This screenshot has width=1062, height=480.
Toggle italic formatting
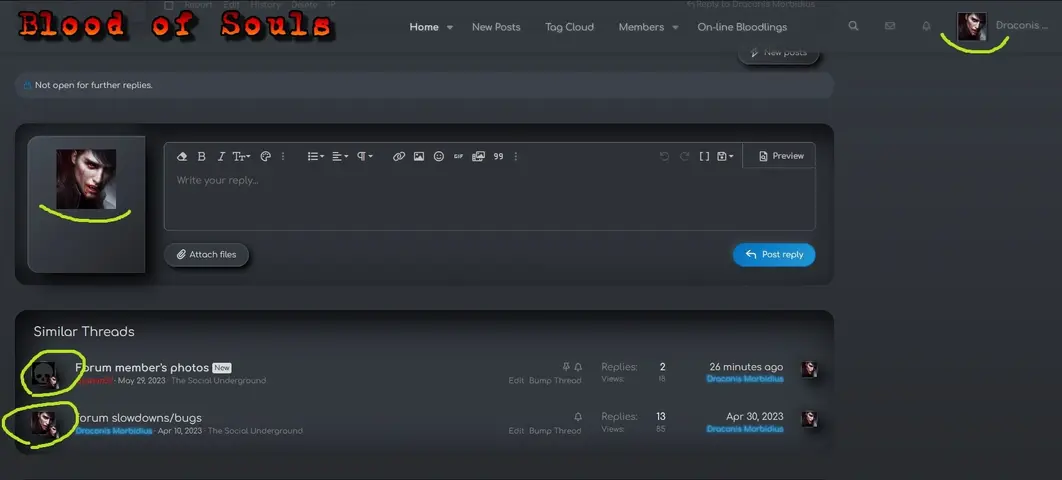coord(221,156)
